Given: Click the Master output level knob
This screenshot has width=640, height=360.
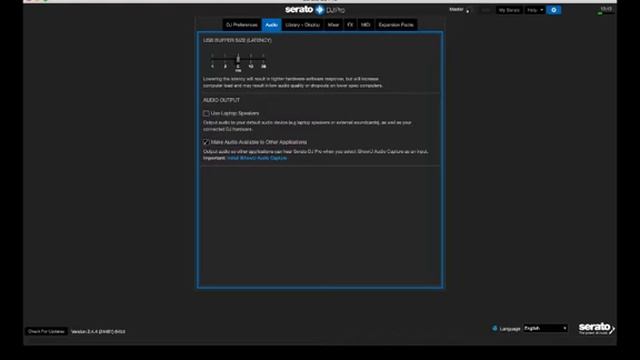Looking at the screenshot, I should coord(467,11).
